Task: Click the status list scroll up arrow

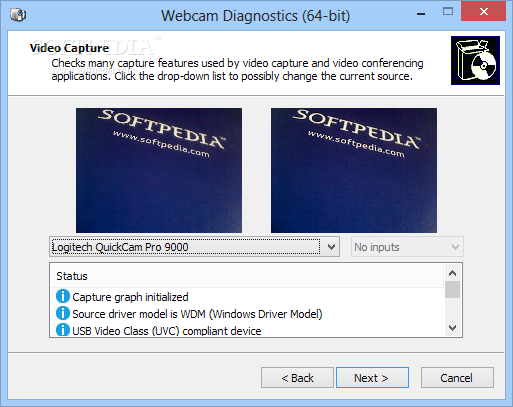Action: pyautogui.click(x=452, y=273)
